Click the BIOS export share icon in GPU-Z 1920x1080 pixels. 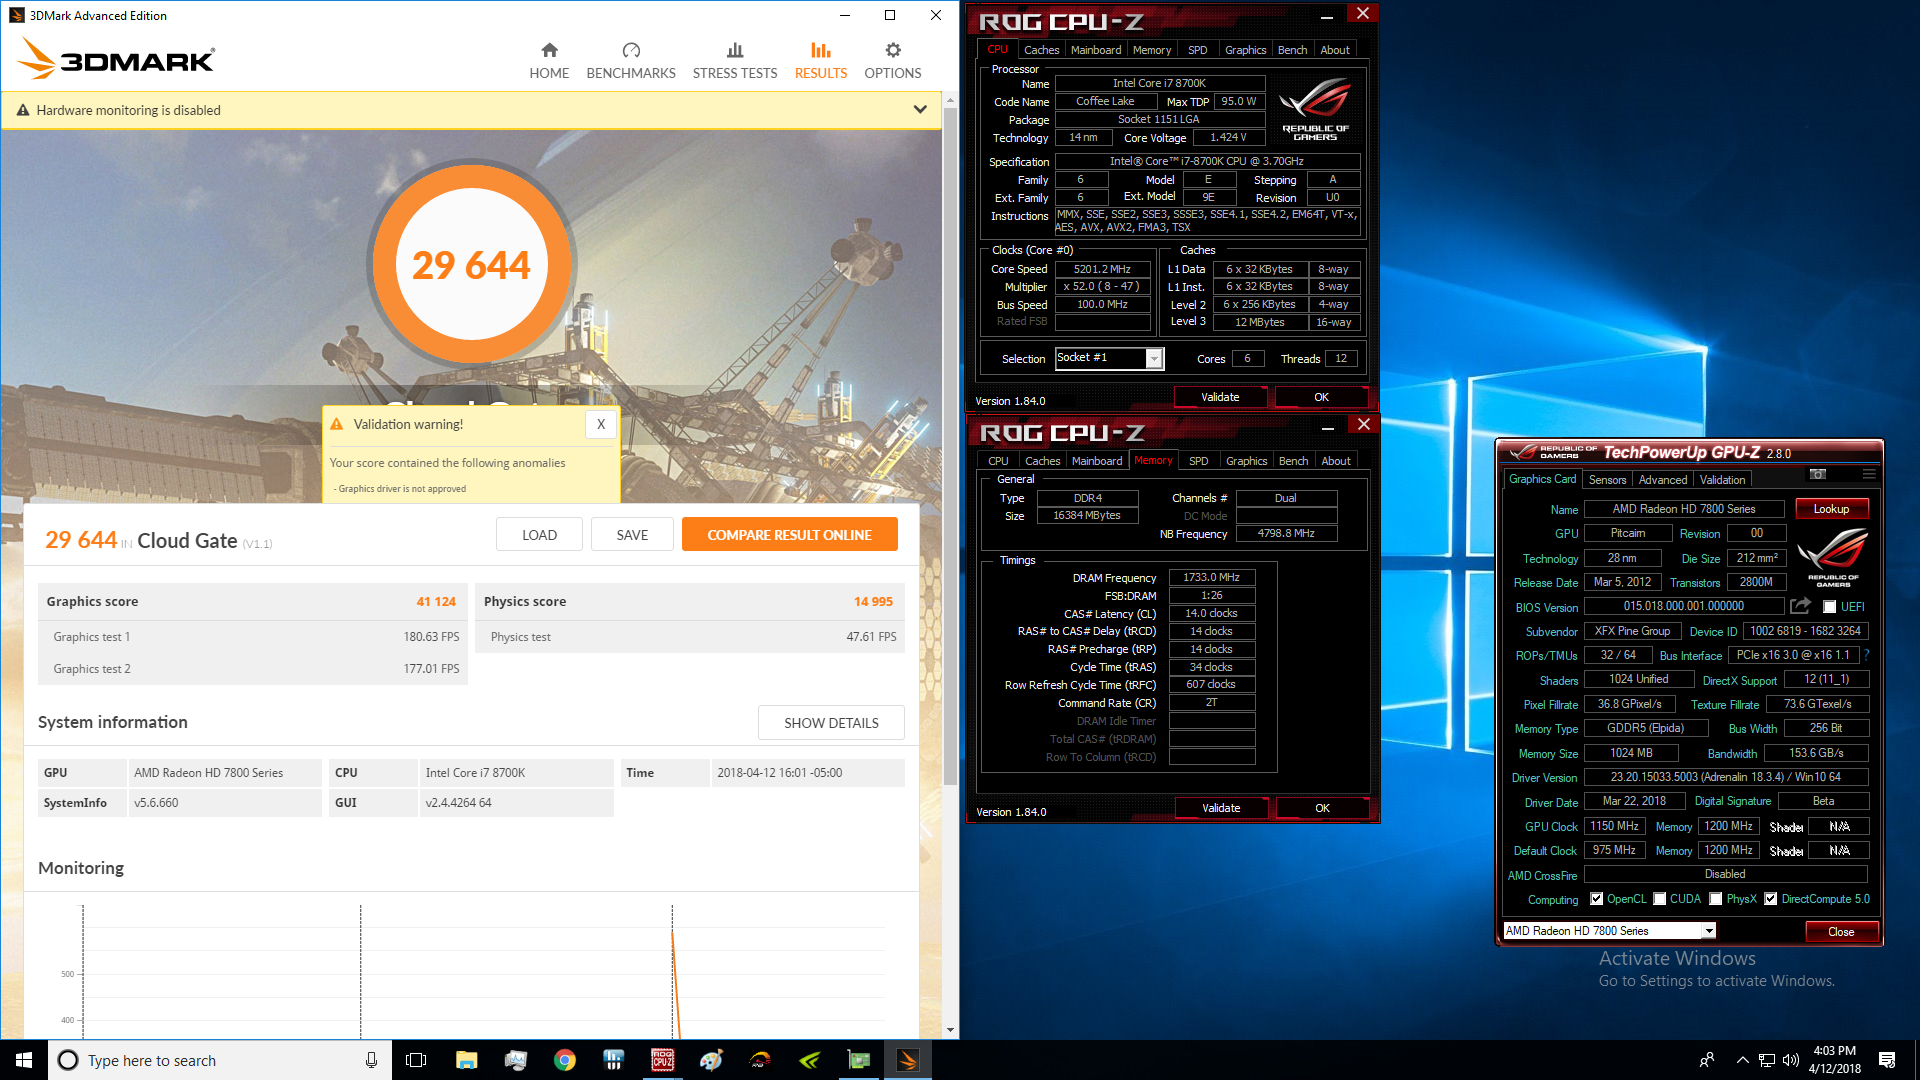click(x=1800, y=606)
